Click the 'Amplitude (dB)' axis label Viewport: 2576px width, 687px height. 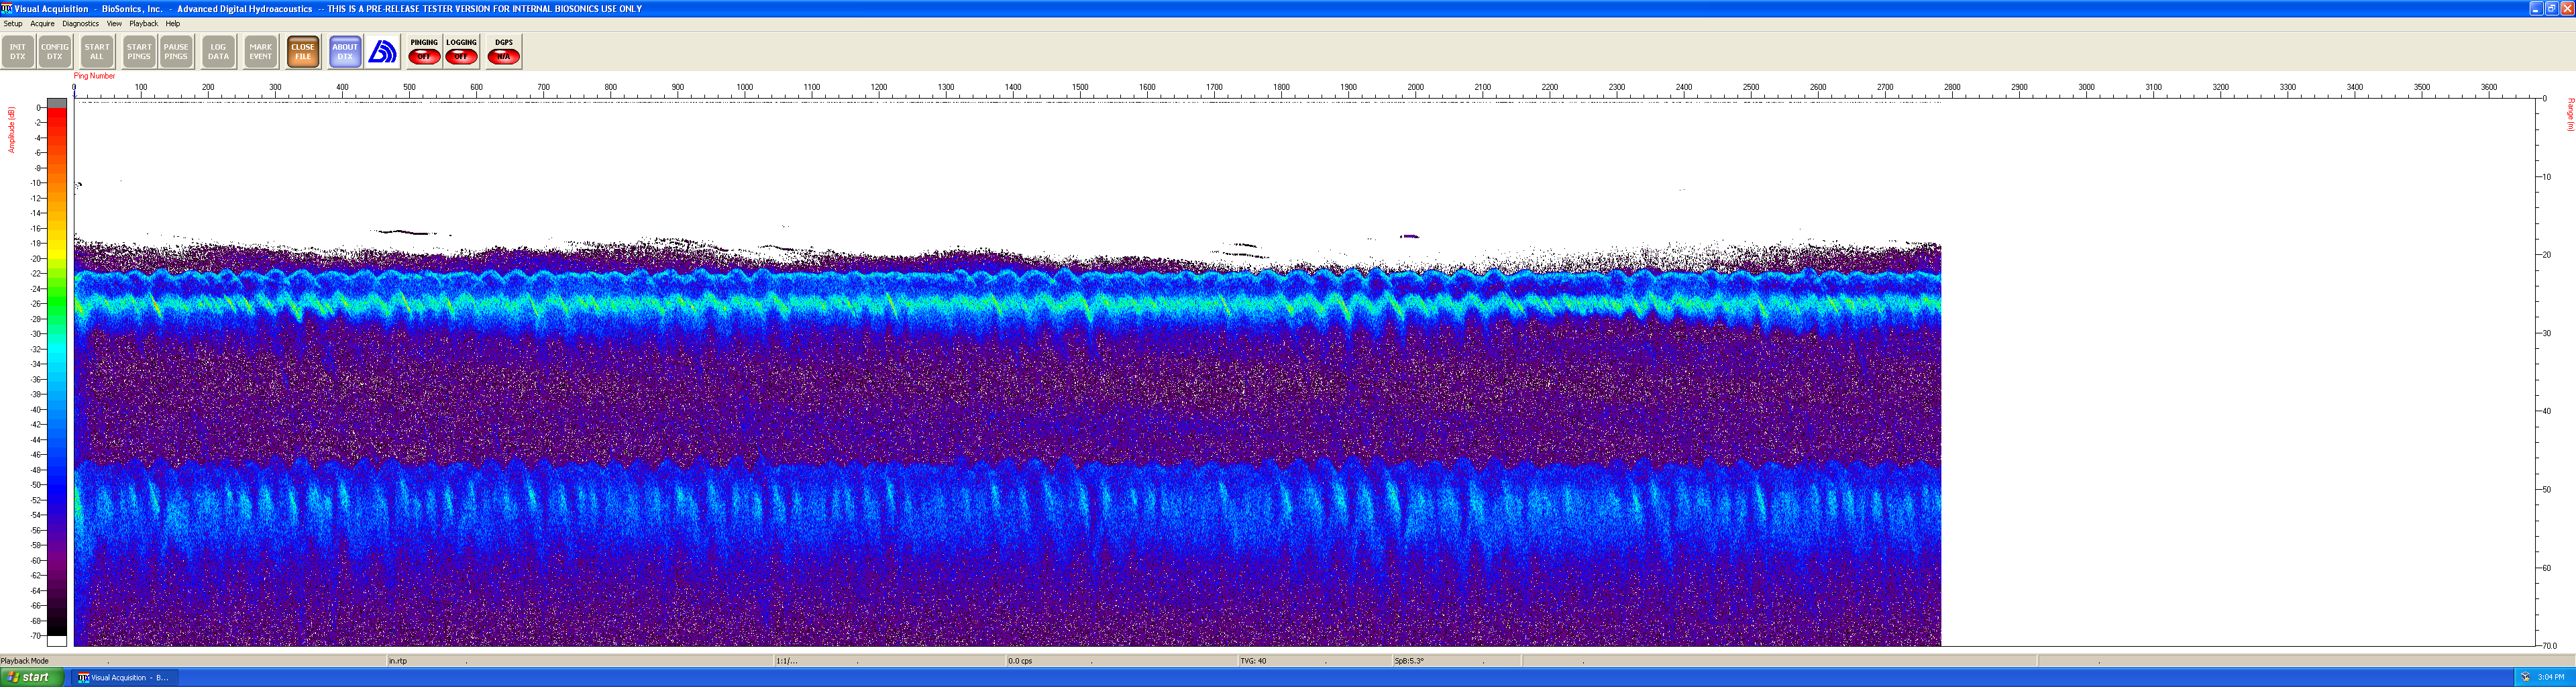(x=12, y=130)
